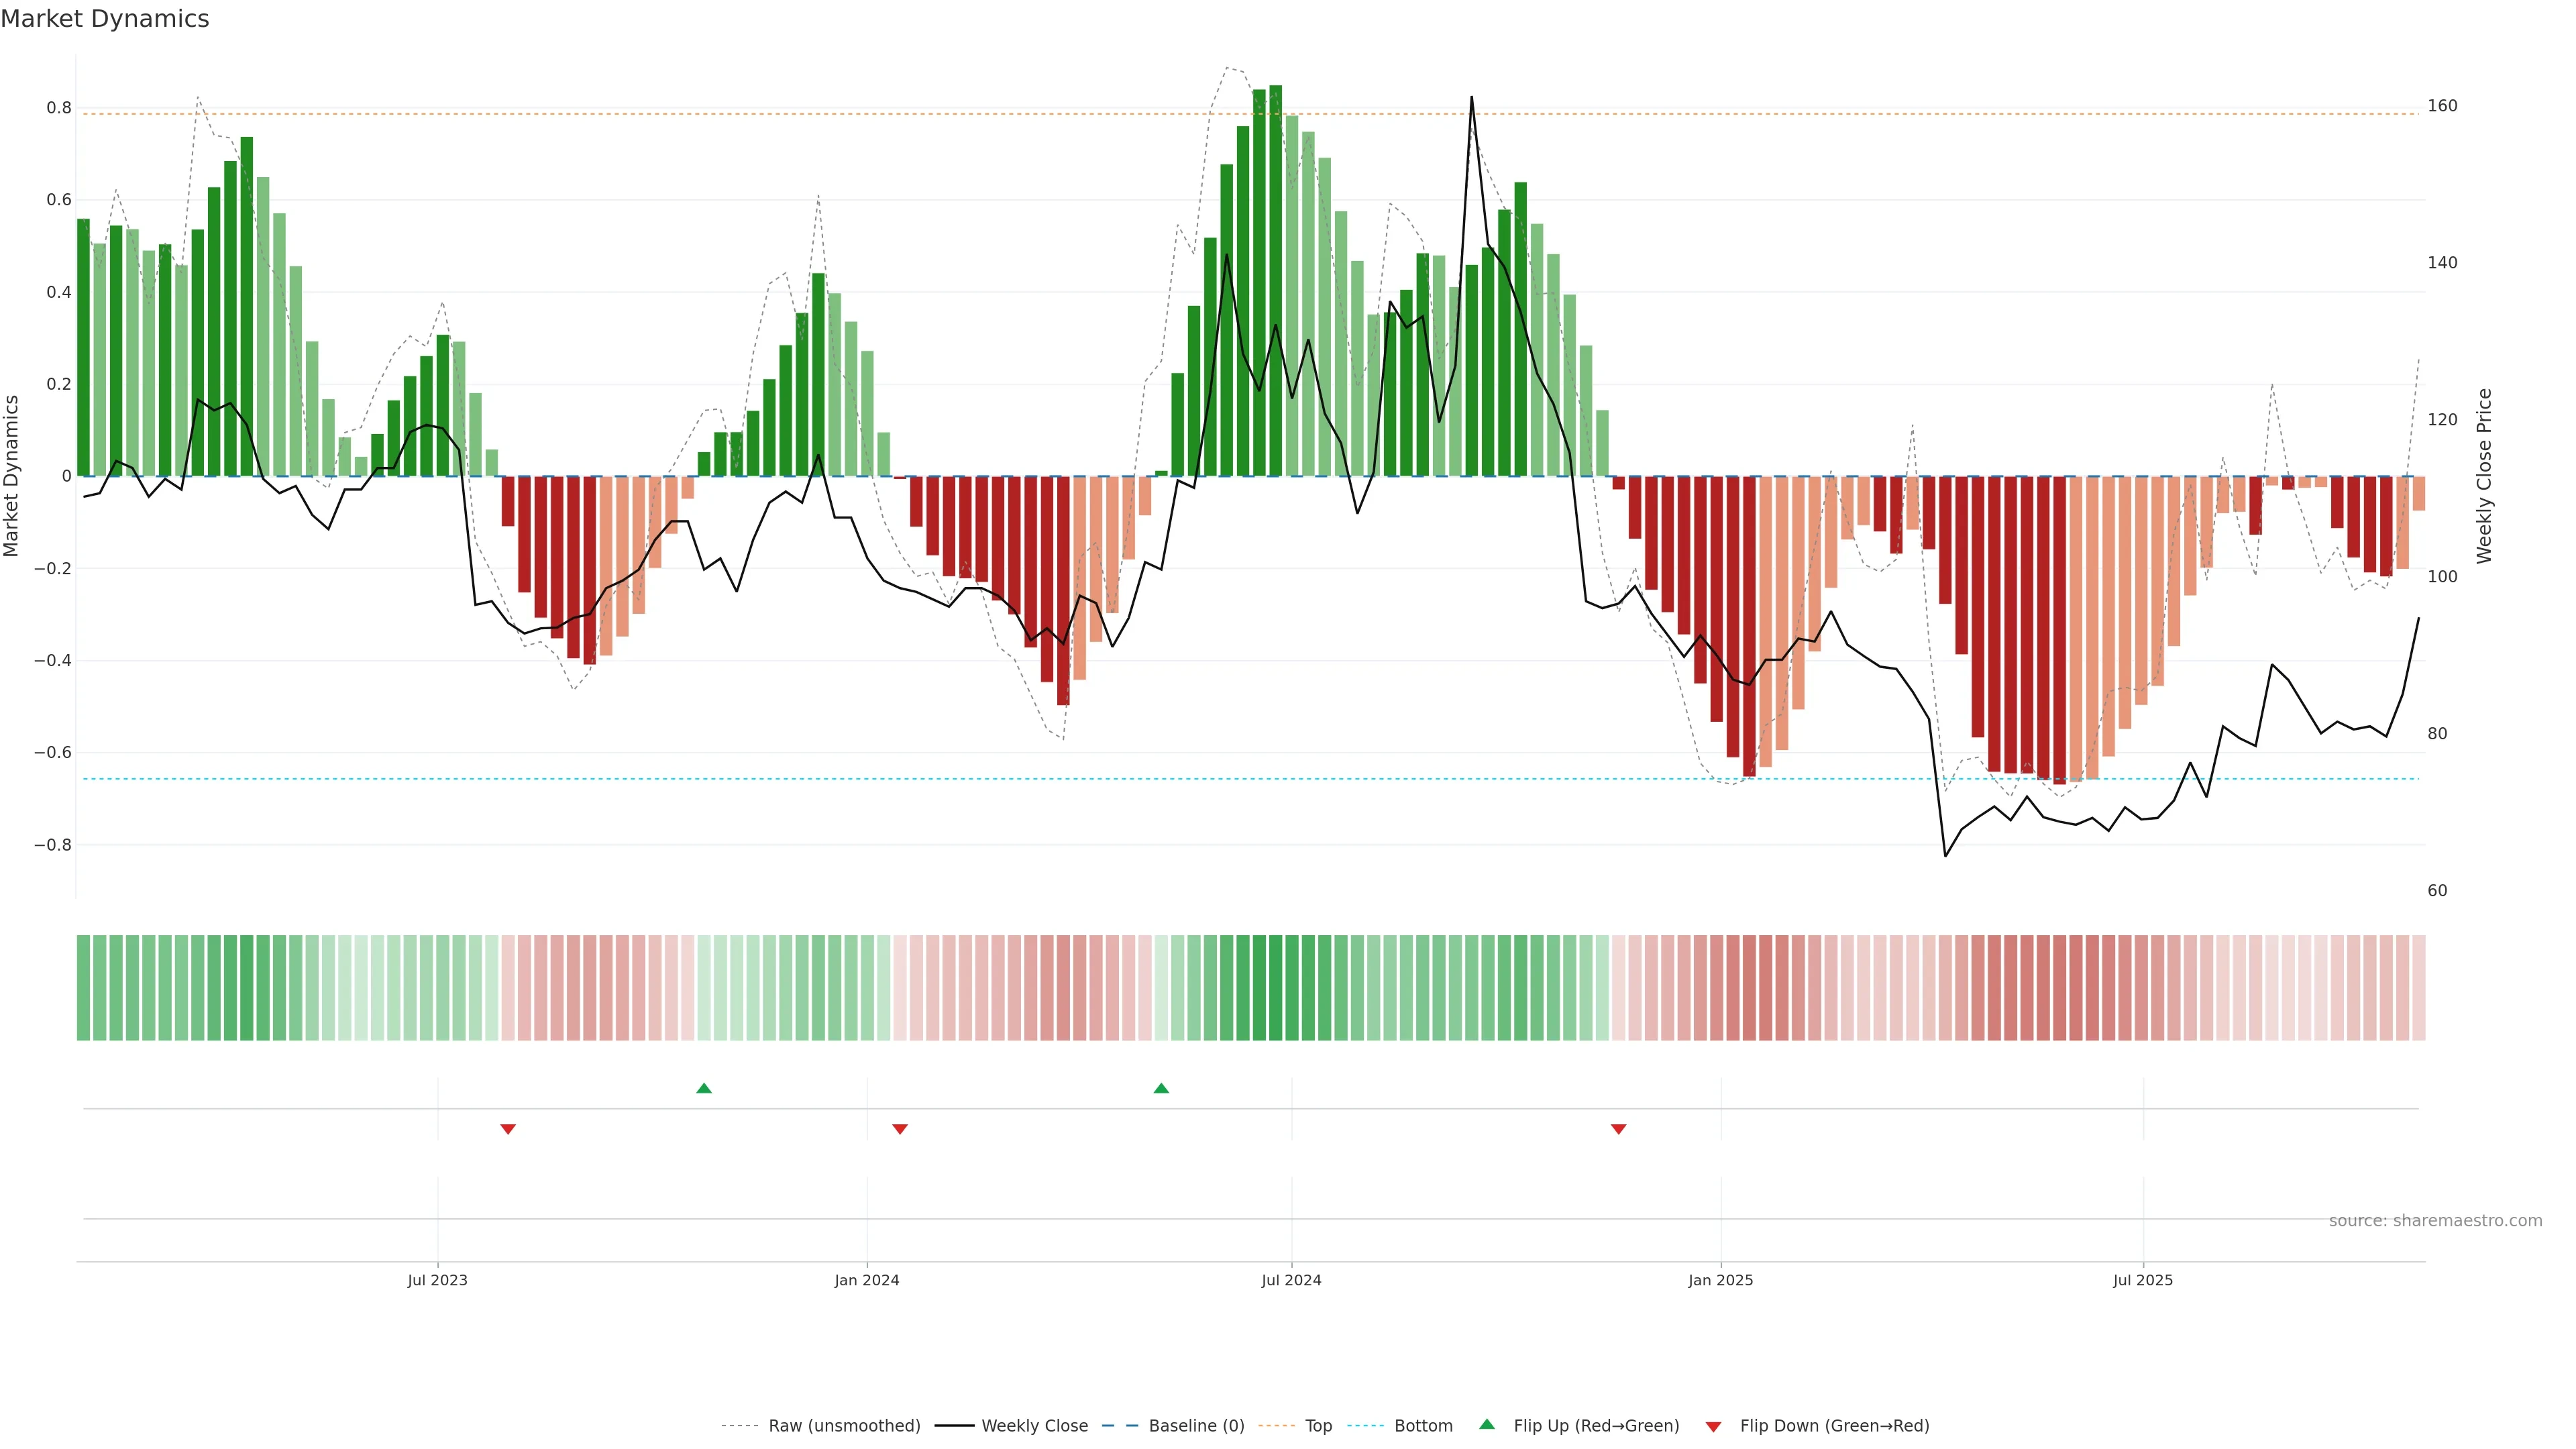Click the Weekly Close Price axis title
Viewport: 2576px width, 1449px height.
click(2485, 476)
